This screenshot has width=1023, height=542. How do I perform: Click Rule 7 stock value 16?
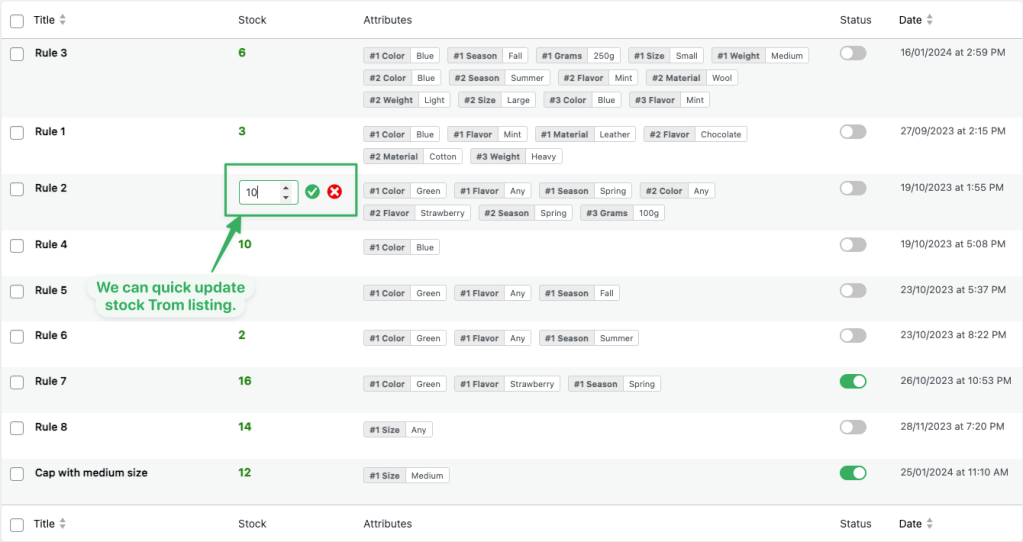tap(245, 381)
